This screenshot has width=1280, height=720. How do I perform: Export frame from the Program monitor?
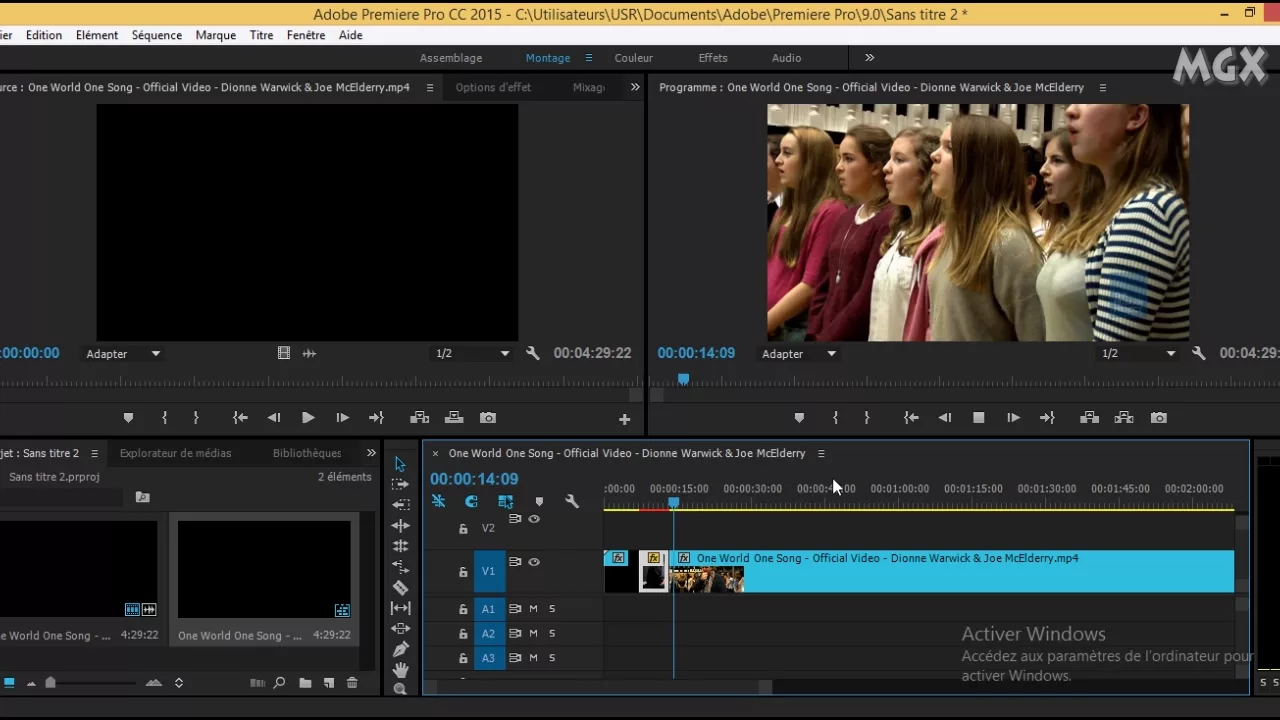pyautogui.click(x=1159, y=418)
